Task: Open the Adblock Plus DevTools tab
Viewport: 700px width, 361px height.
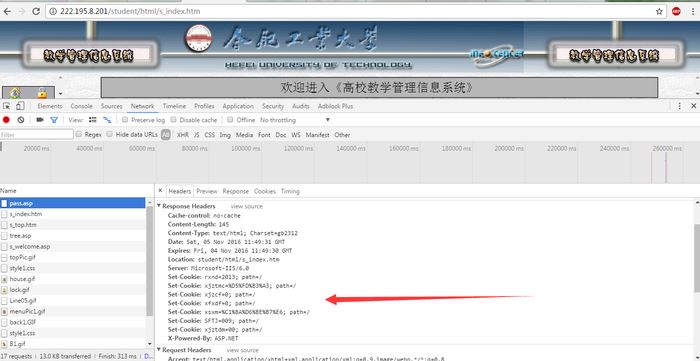Action: point(335,106)
